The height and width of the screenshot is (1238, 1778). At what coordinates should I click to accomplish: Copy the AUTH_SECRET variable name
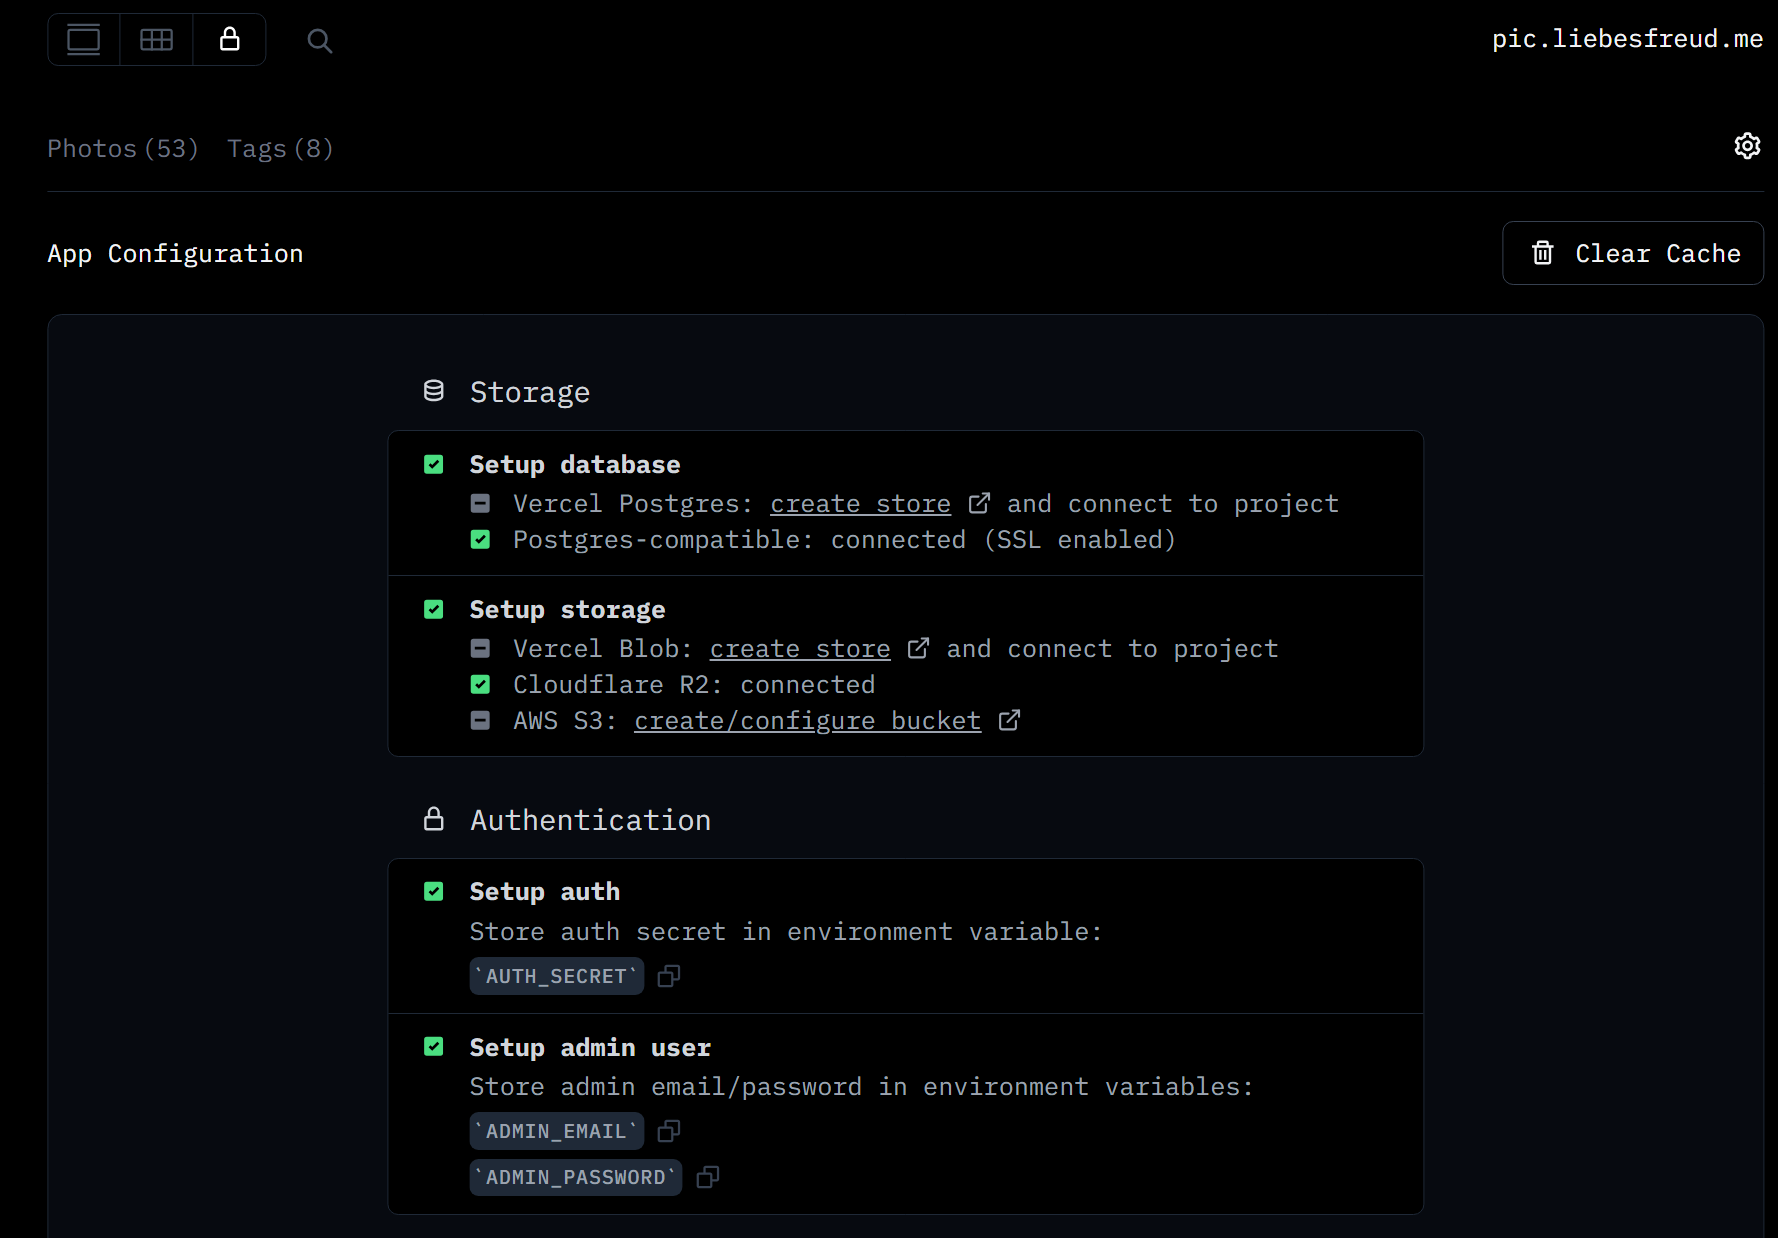669,976
